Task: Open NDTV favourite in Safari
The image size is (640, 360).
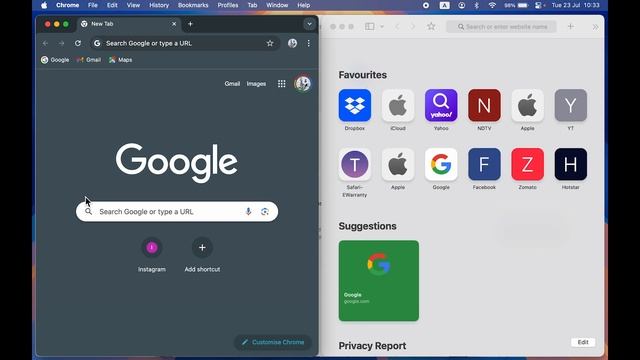Action: pos(484,105)
